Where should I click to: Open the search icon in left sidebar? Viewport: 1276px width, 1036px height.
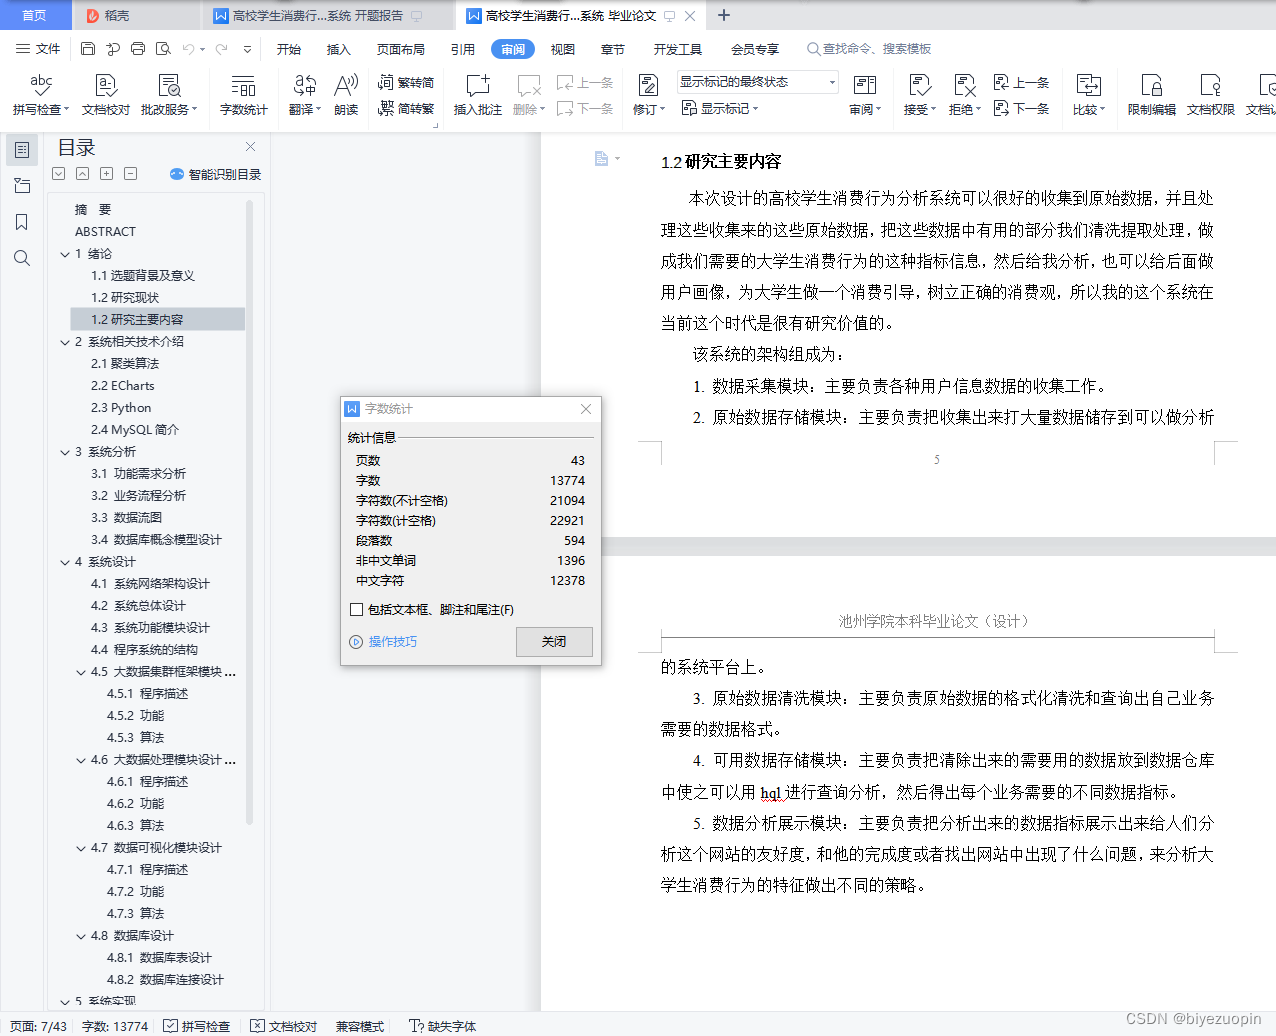[22, 258]
